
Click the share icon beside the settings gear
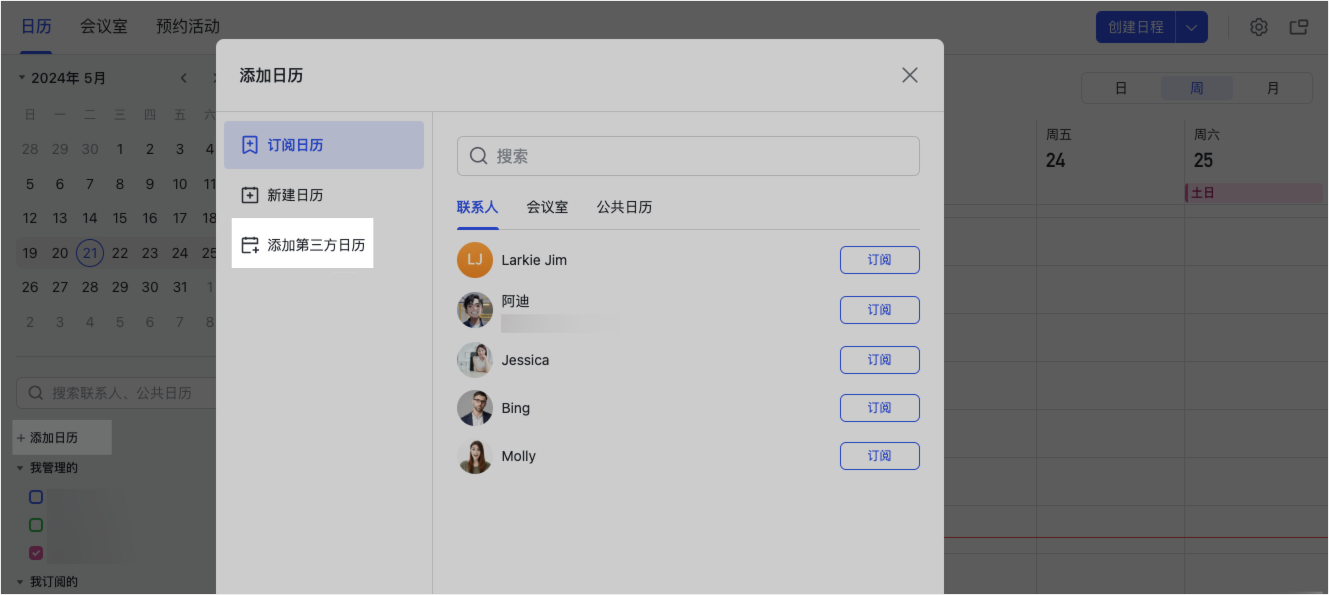pos(1299,27)
